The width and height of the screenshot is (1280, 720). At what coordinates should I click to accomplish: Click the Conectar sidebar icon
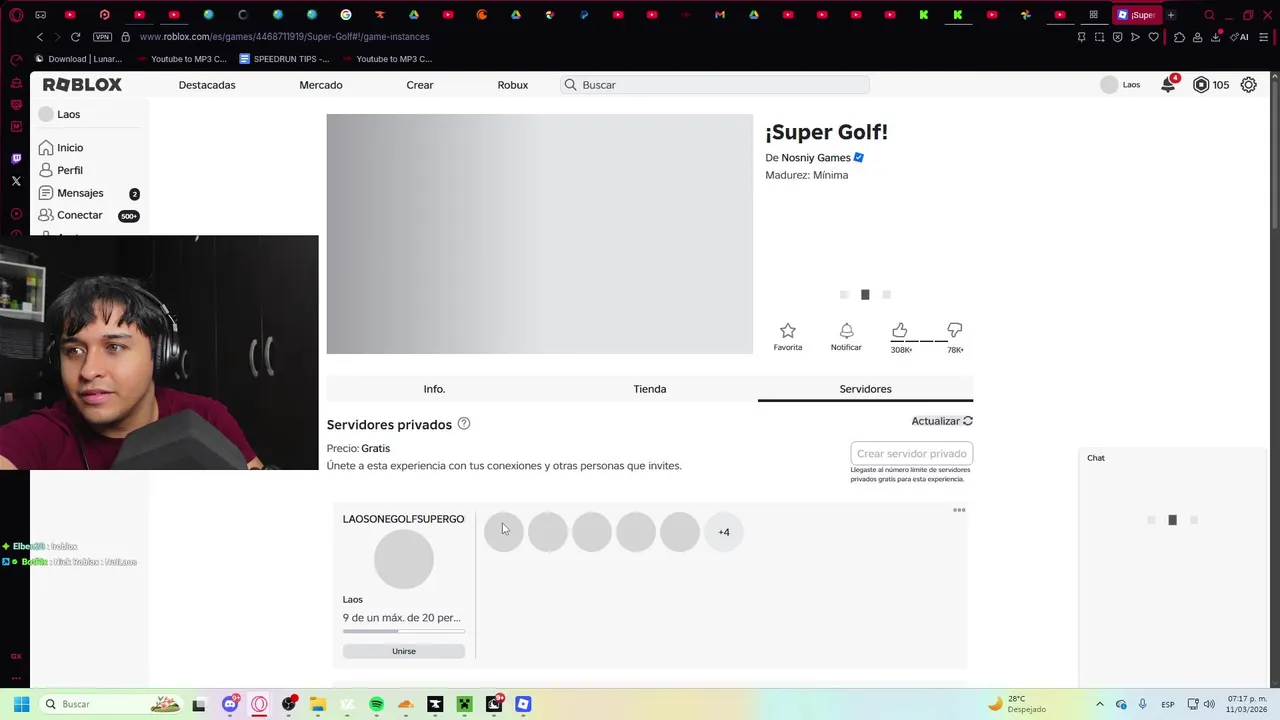click(46, 215)
